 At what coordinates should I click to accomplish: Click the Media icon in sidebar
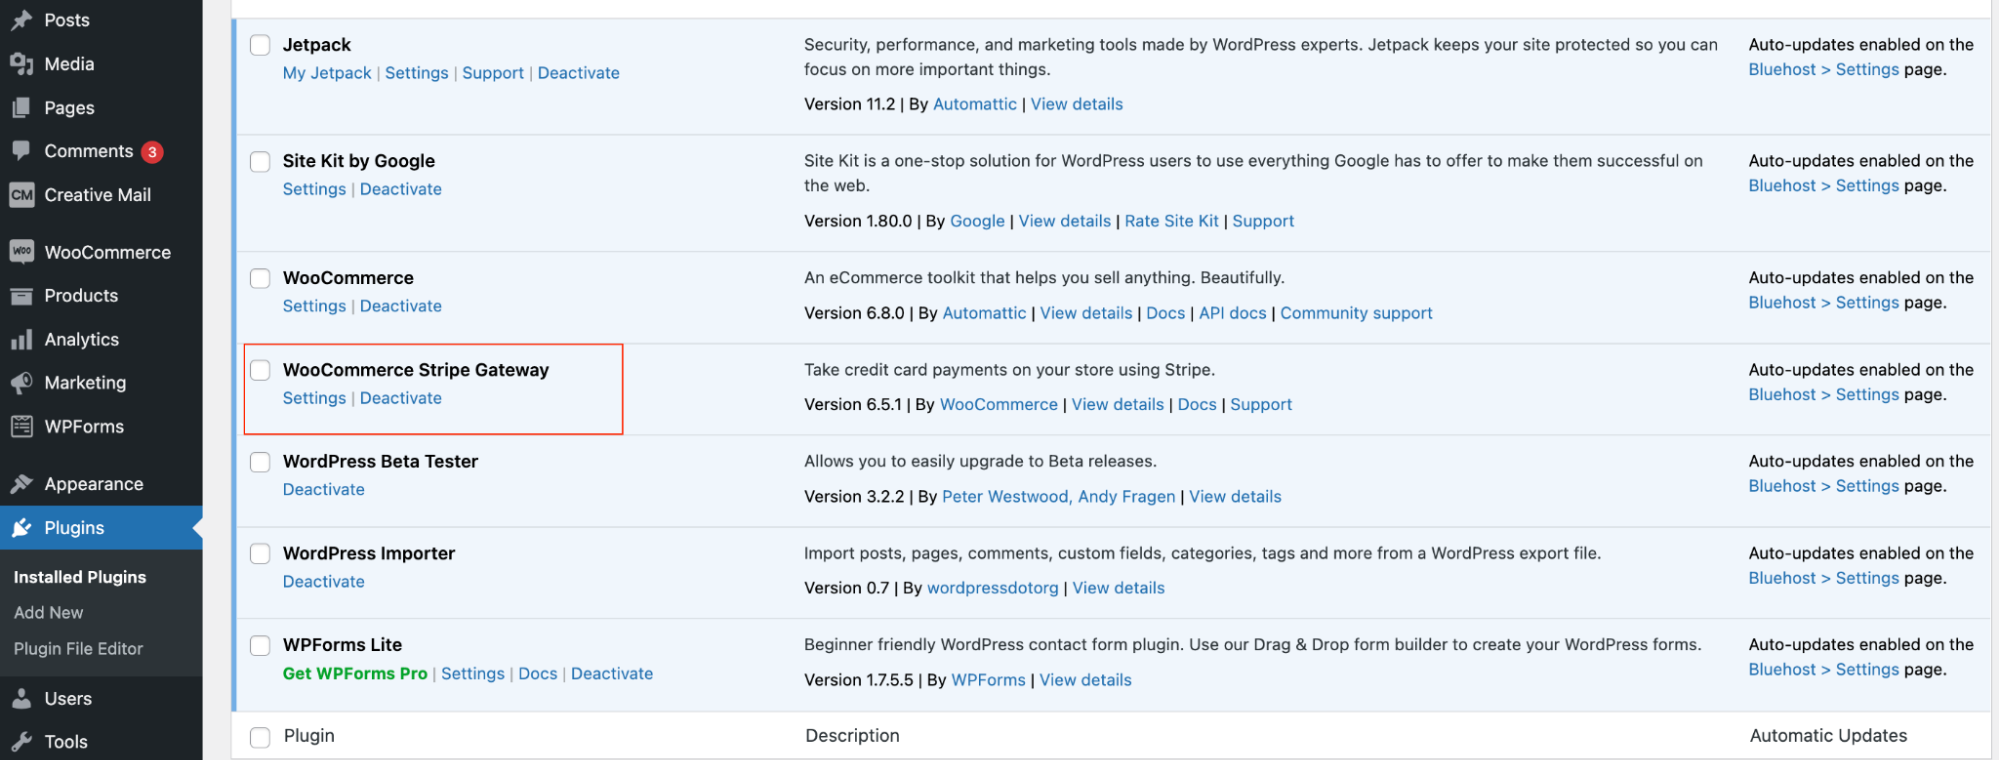point(21,64)
